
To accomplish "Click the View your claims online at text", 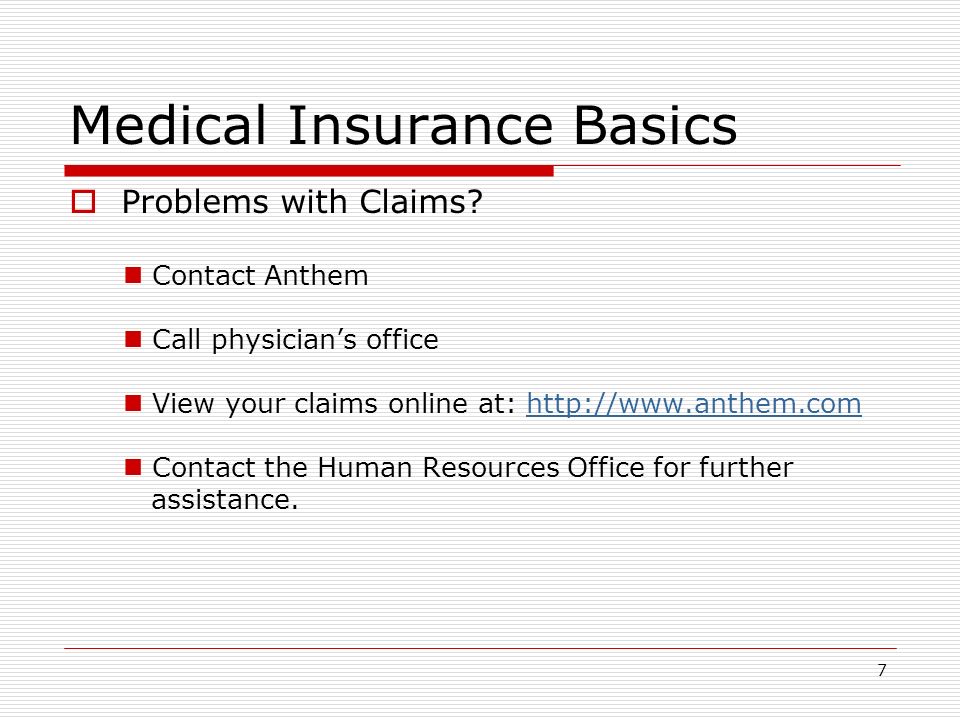I will [334, 404].
